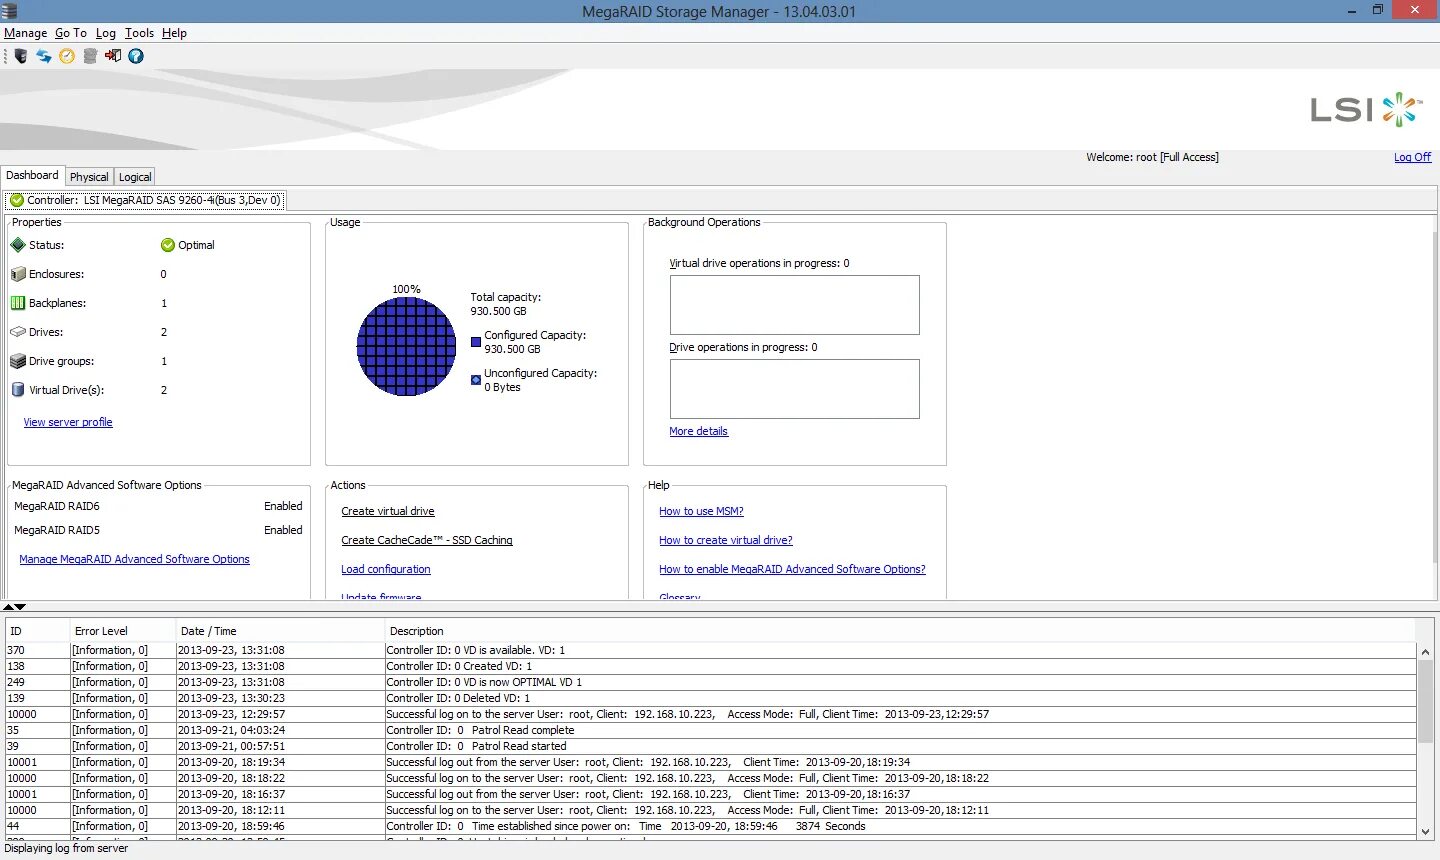
Task: Select log row 'Deleted VD: 1'
Action: (711, 698)
